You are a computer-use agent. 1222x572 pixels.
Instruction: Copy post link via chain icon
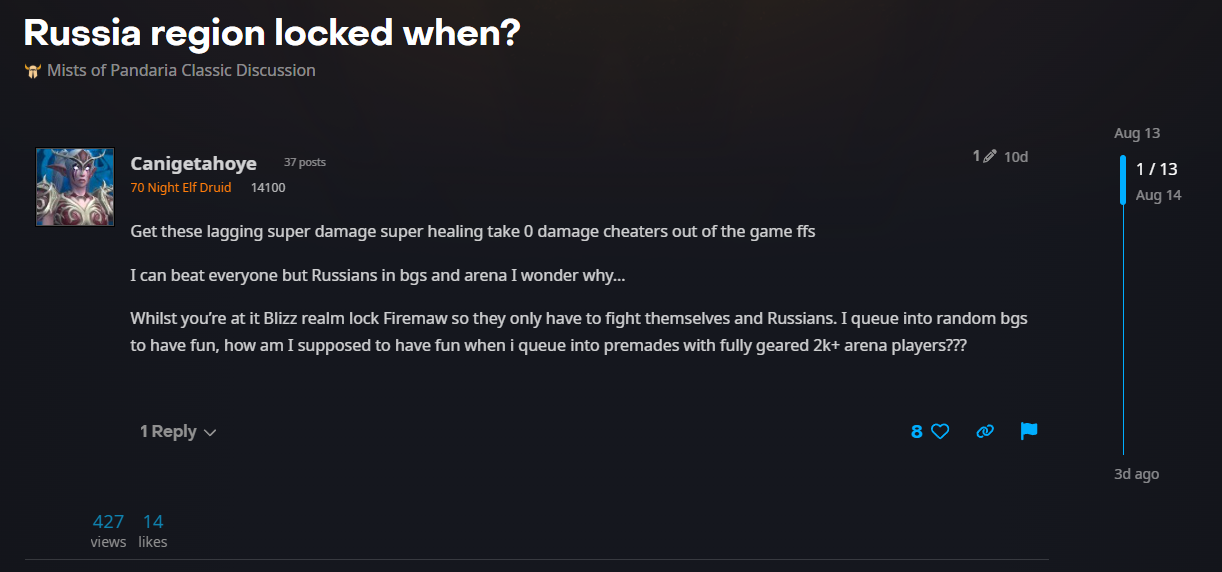click(985, 432)
